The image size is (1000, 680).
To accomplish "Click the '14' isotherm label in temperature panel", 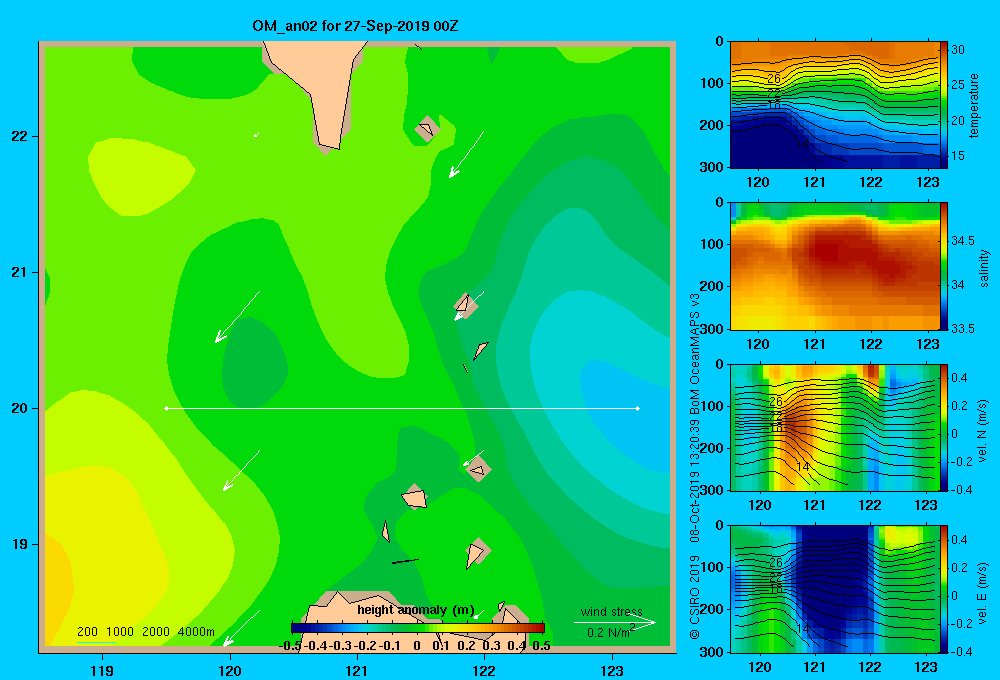I will point(802,144).
